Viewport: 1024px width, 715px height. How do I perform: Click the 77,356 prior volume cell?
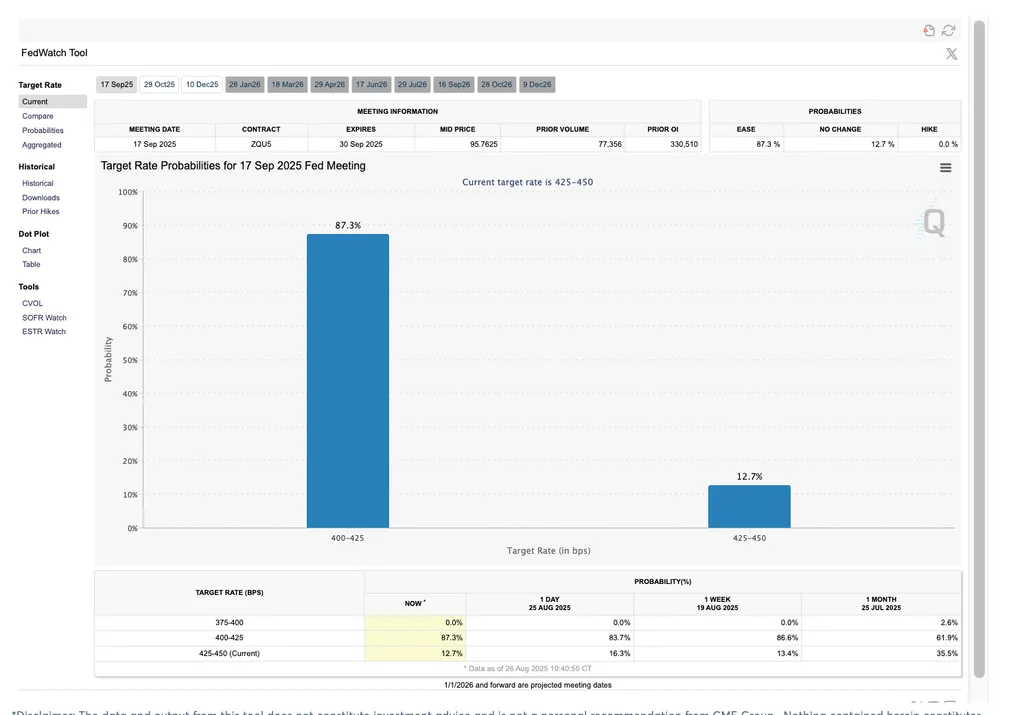(x=562, y=144)
